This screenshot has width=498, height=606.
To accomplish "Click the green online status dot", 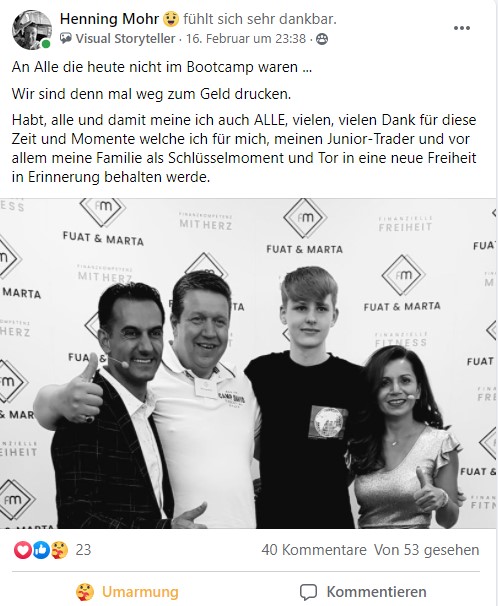I will pyautogui.click(x=46, y=44).
